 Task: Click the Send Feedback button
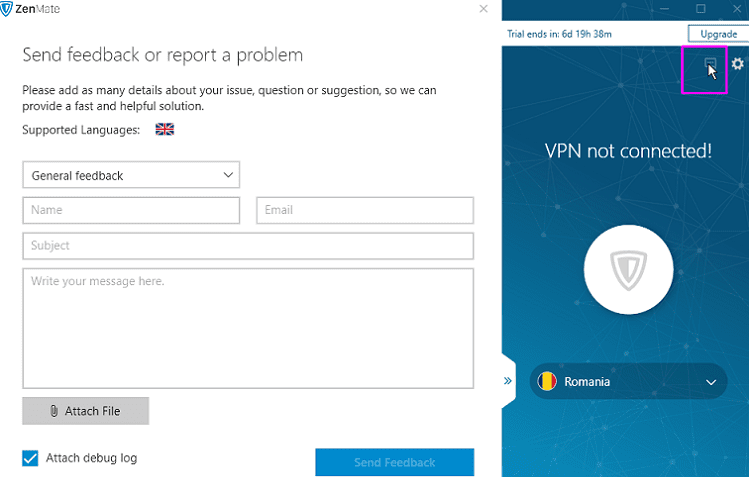395,462
